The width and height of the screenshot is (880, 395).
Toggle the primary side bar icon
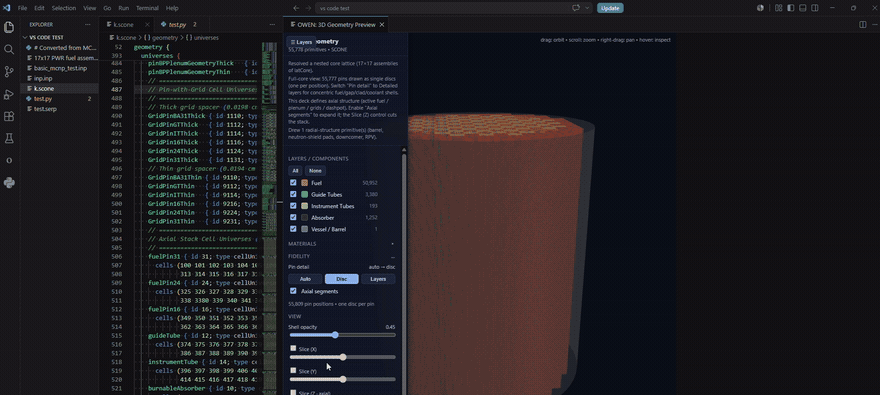[791, 8]
